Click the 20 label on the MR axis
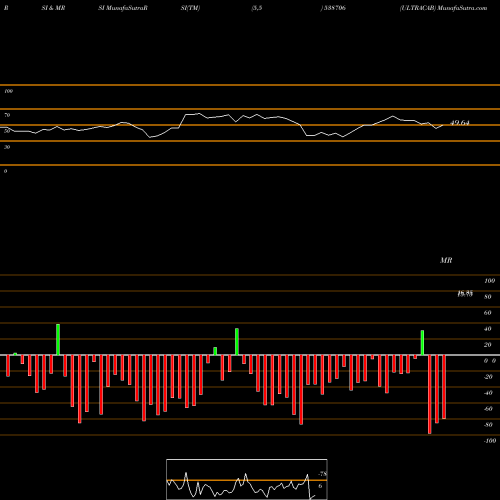 point(488,345)
